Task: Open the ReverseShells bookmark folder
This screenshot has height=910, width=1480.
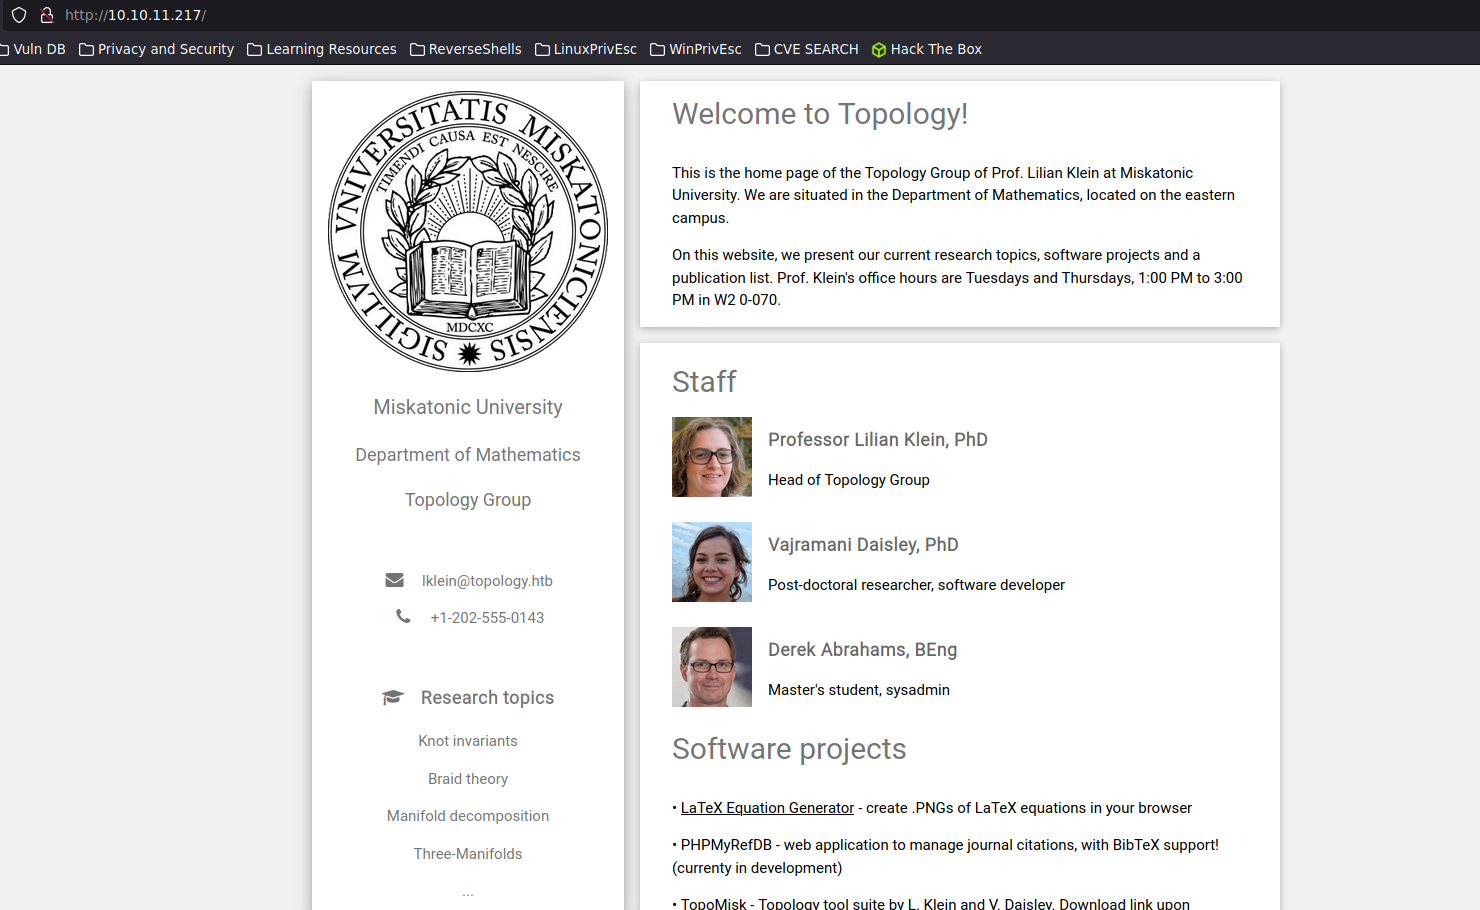Action: pos(466,49)
